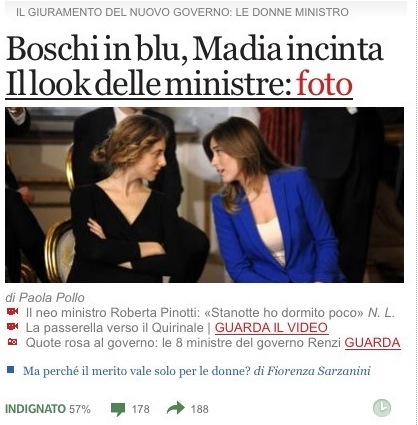Open the photo of the two ministers
Screen dimensions: 418x425
(x=204, y=195)
